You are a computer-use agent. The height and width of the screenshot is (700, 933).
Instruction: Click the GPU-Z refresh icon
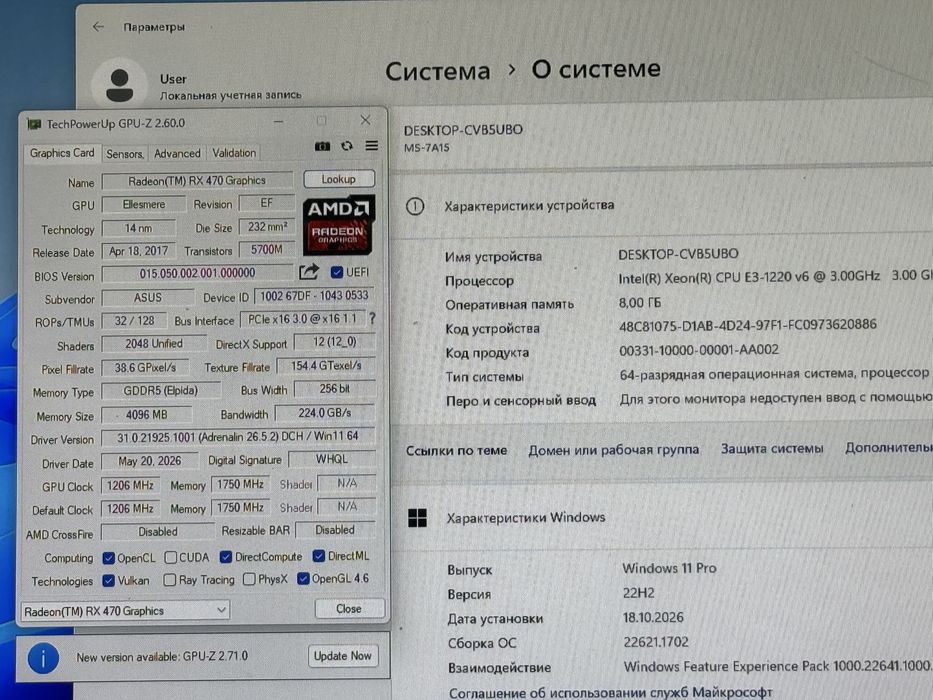click(347, 146)
